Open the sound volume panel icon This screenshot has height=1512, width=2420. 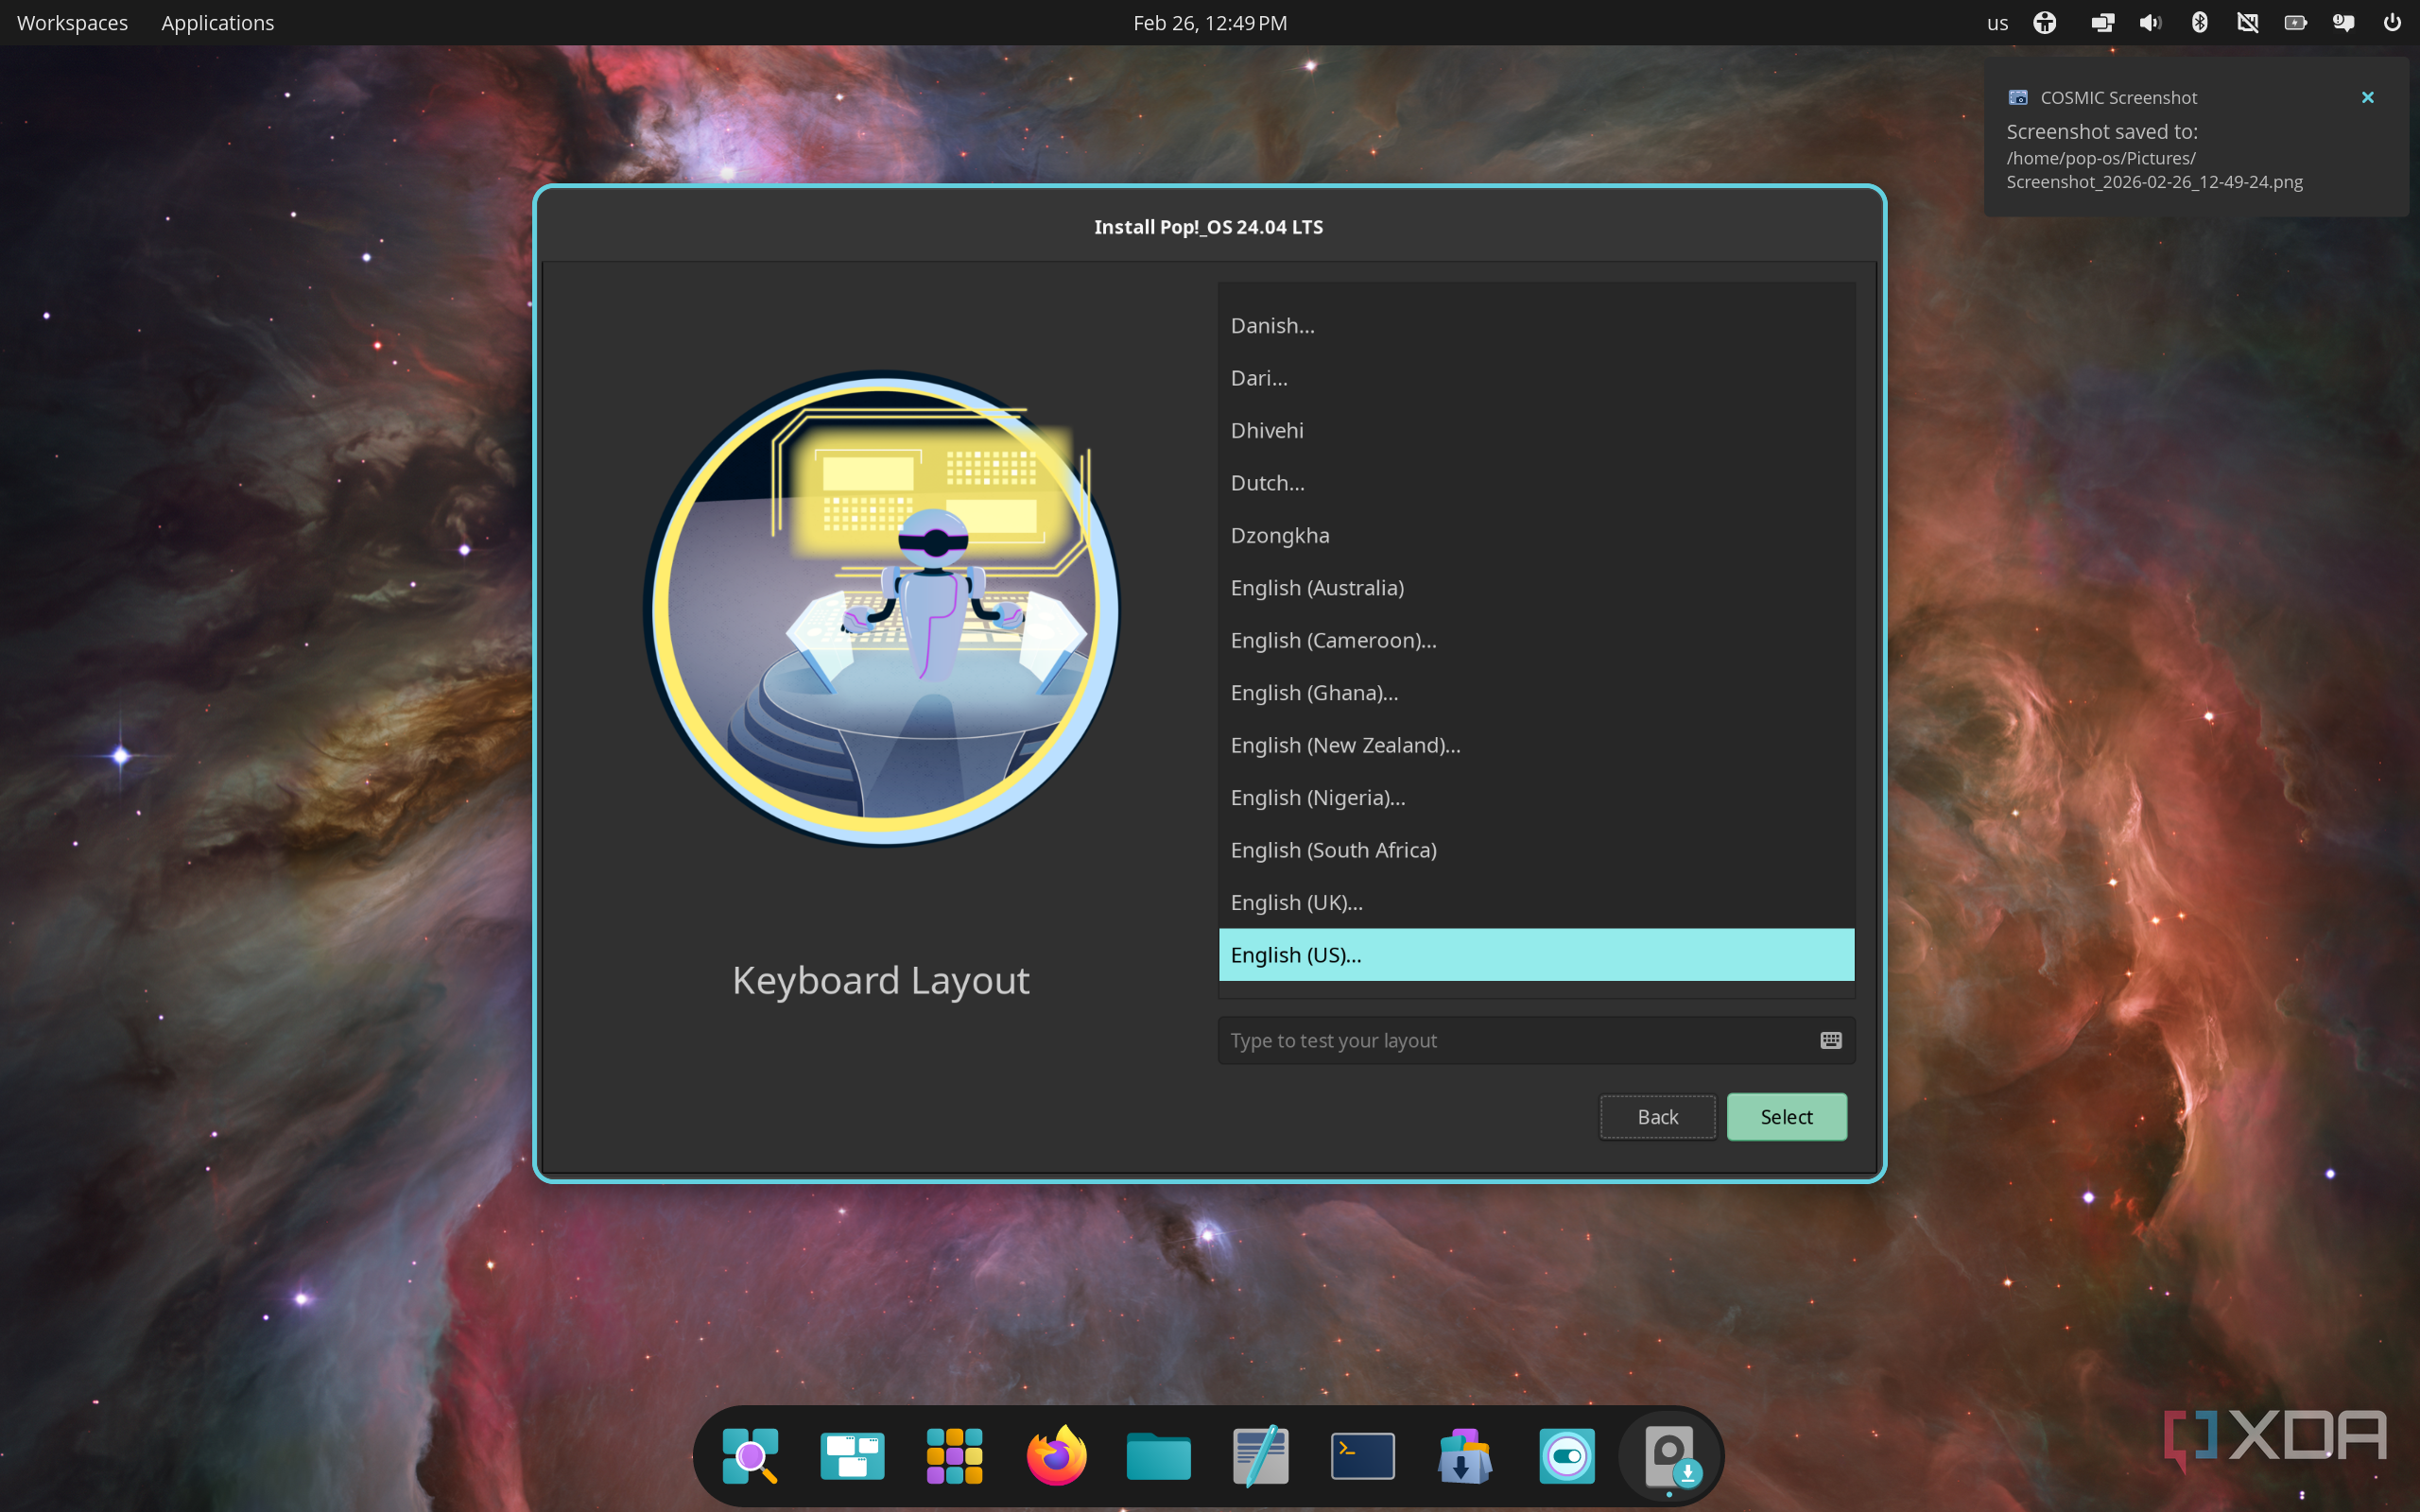click(x=2150, y=22)
